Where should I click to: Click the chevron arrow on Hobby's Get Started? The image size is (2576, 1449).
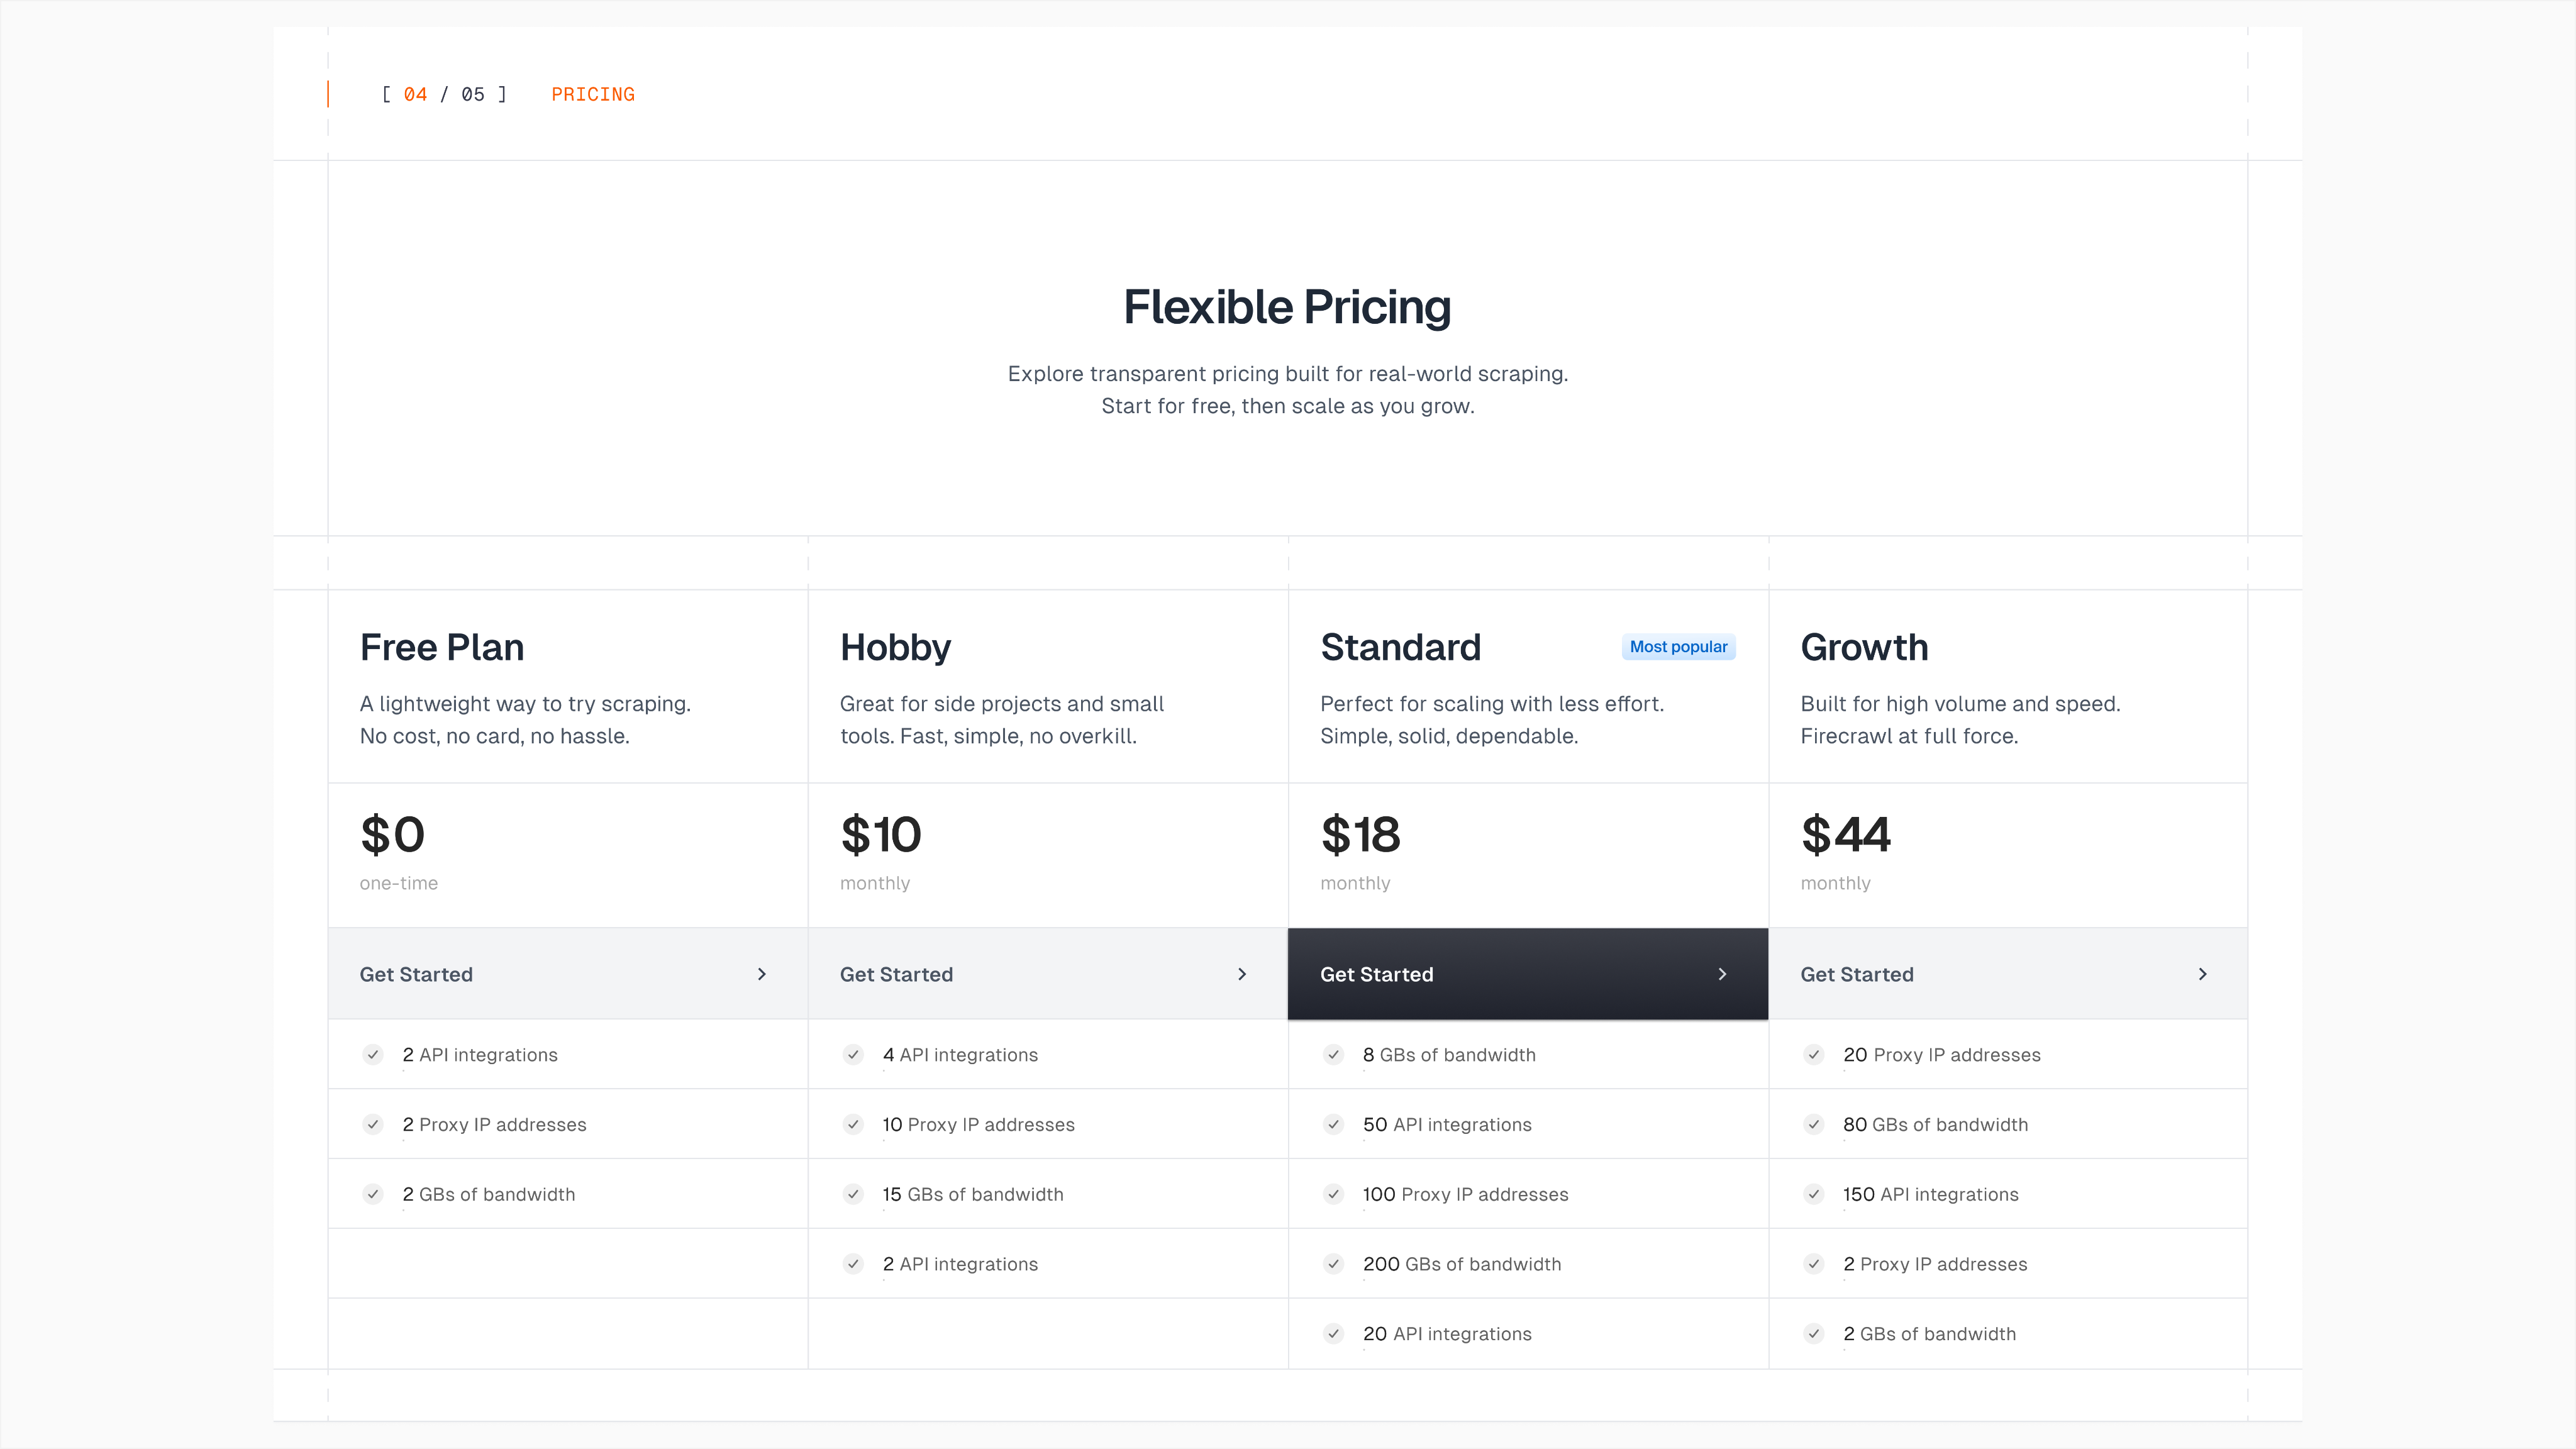[x=1242, y=974]
